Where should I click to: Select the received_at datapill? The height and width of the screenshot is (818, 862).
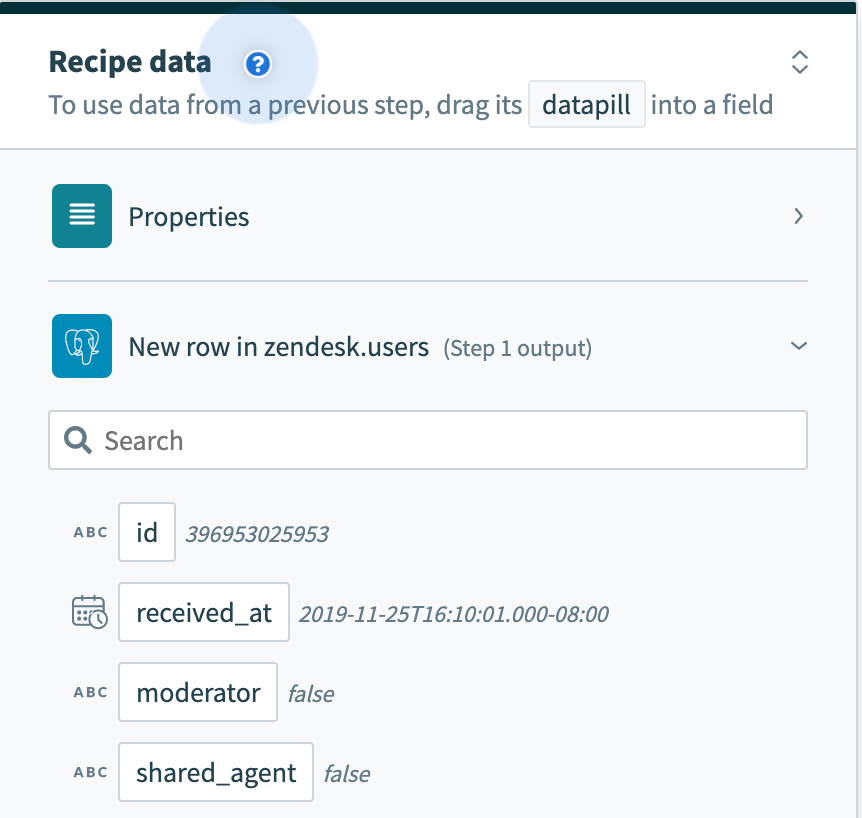coord(204,612)
